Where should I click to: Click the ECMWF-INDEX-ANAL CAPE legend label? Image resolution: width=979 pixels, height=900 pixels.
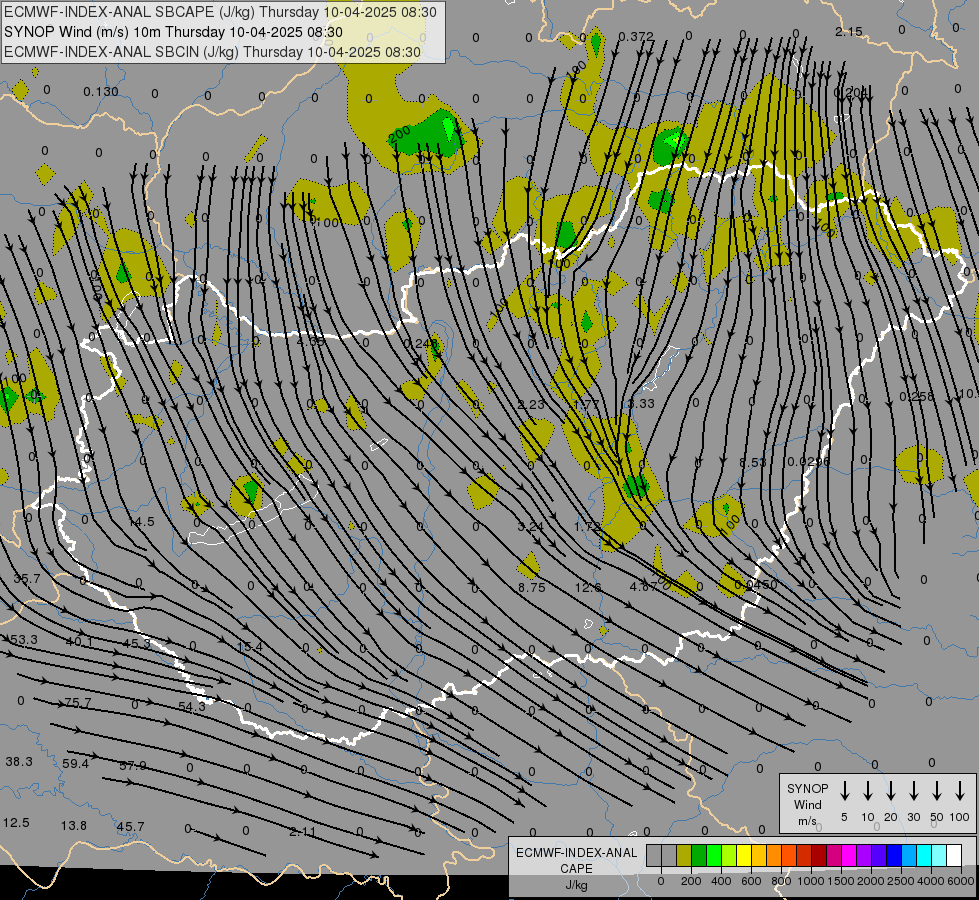576,868
